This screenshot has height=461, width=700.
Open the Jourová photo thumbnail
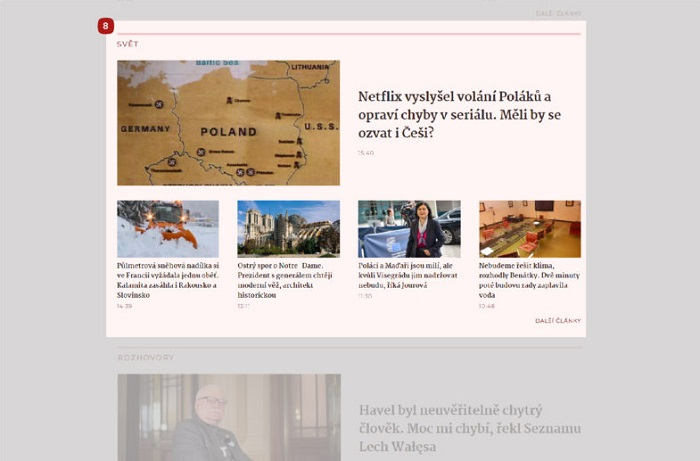click(409, 229)
